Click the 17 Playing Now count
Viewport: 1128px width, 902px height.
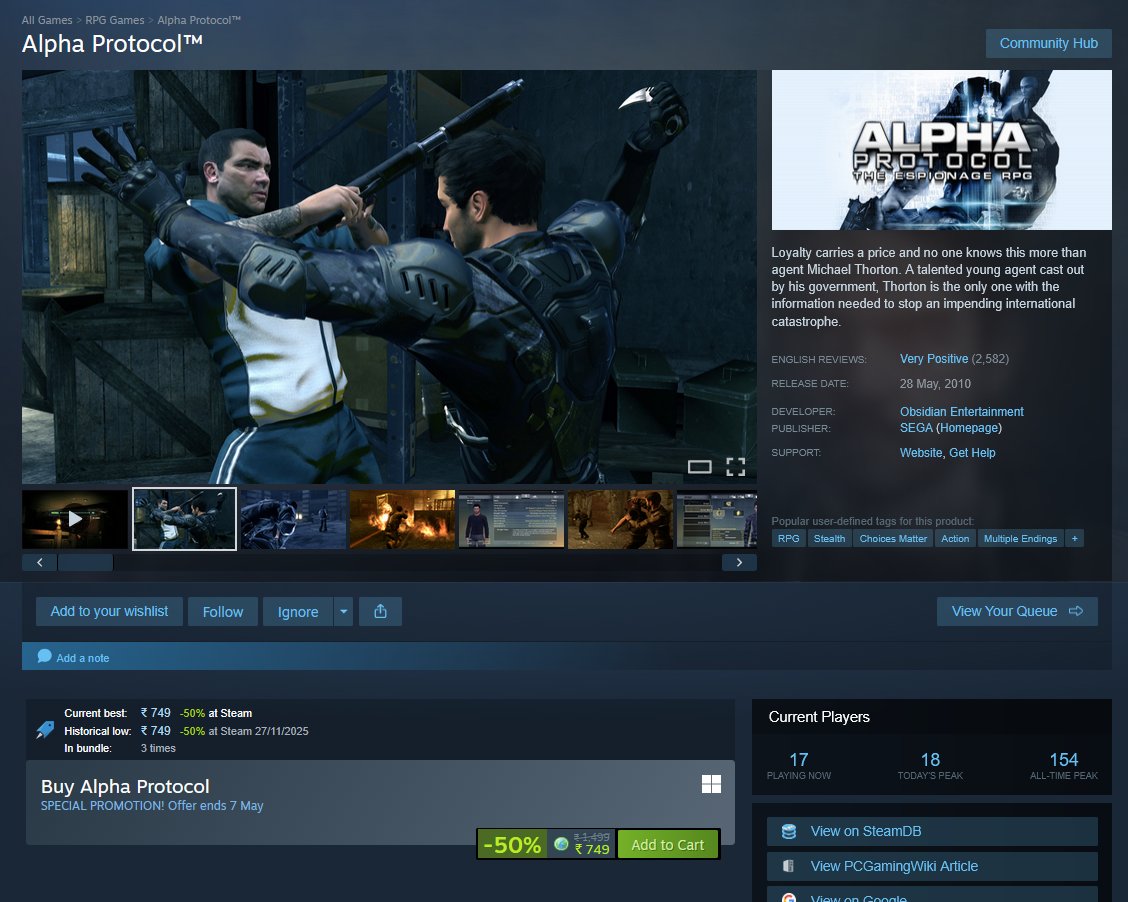[x=799, y=760]
